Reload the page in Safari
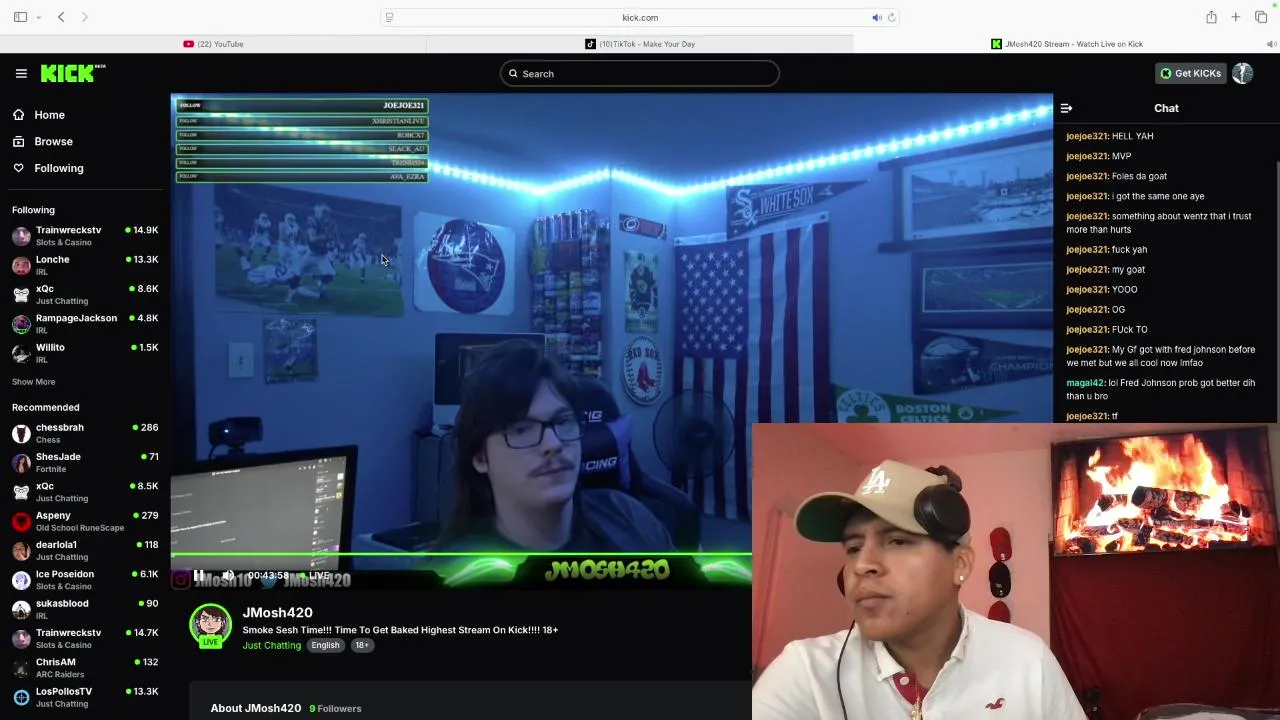Screen dimensions: 1280x720 tap(891, 17)
